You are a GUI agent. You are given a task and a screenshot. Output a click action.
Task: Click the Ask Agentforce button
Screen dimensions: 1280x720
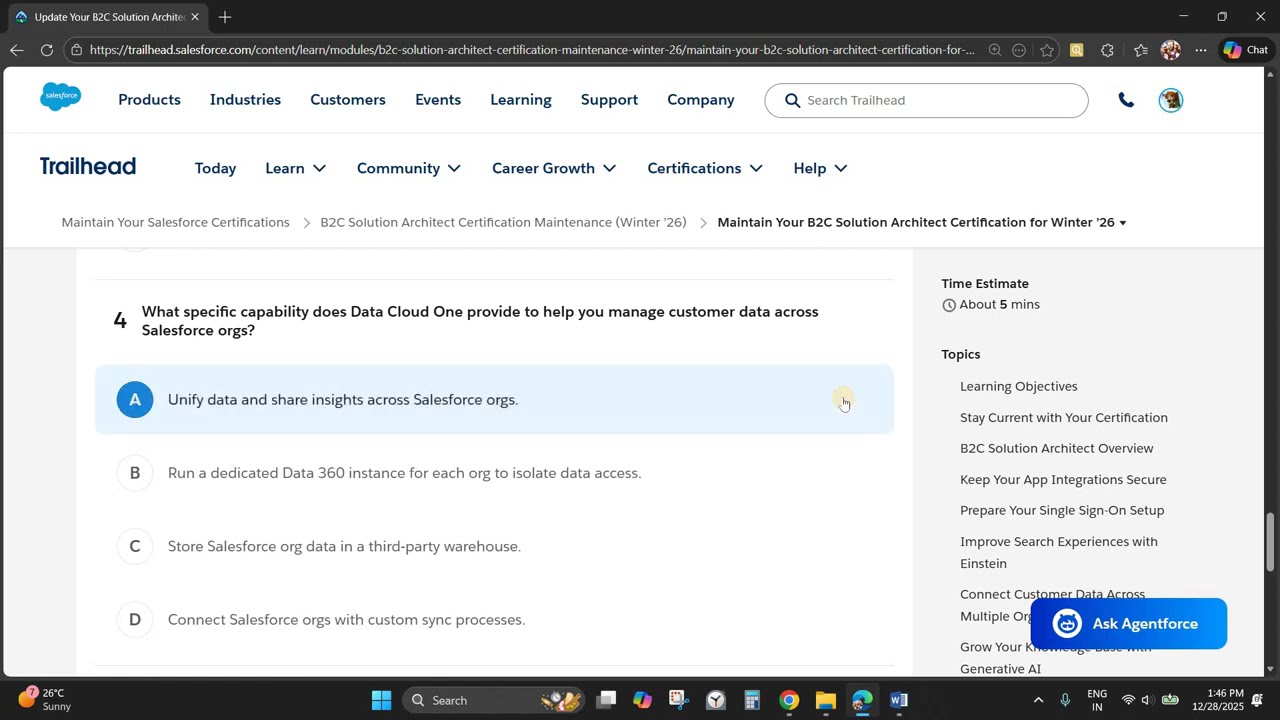[1129, 624]
